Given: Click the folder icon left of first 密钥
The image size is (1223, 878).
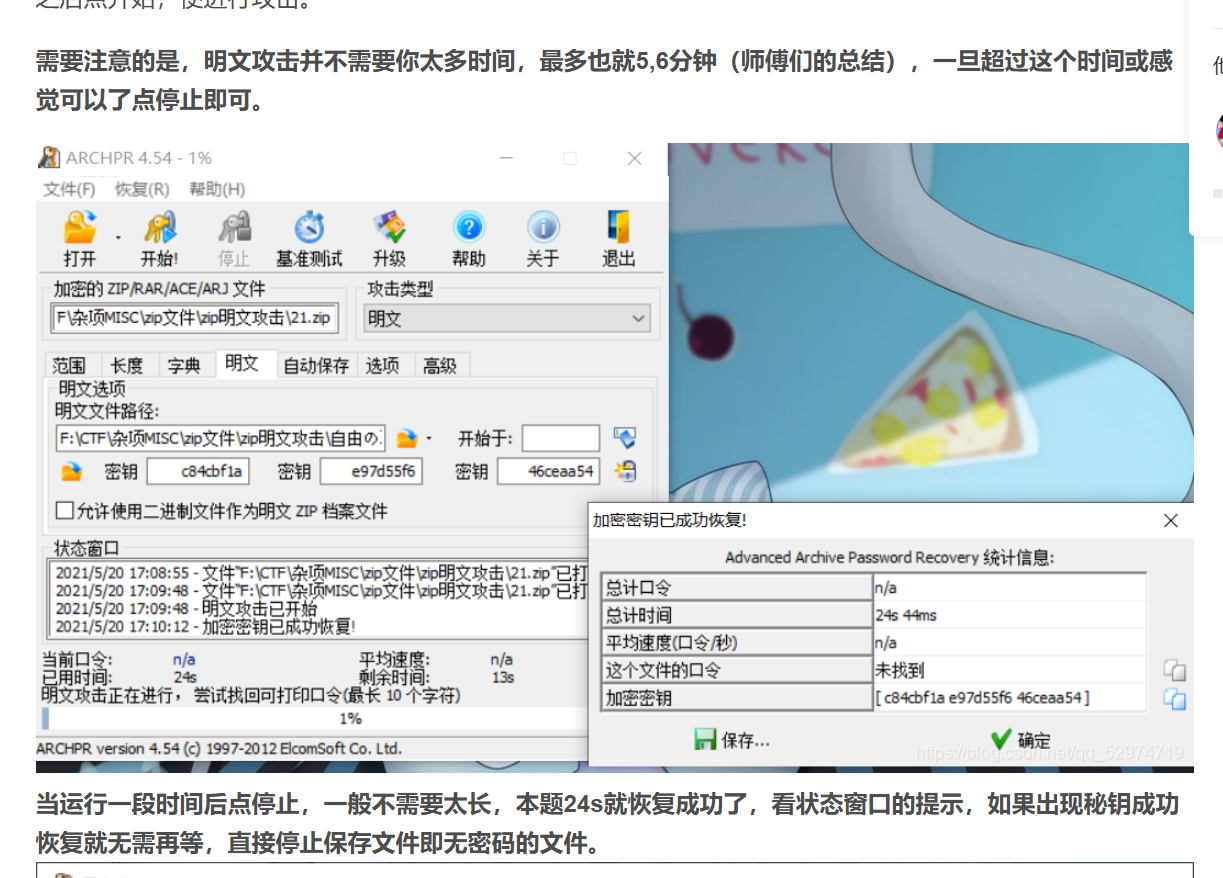Looking at the screenshot, I should coord(71,471).
